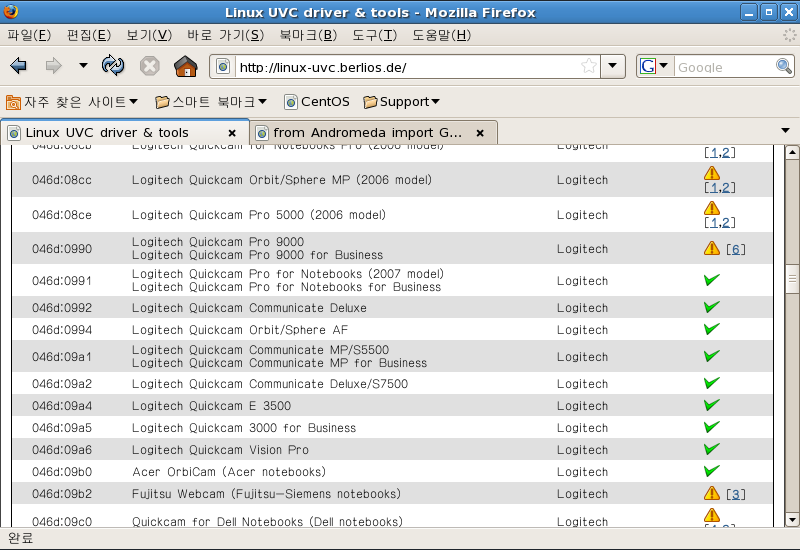Focus the Google search field
Image resolution: width=800 pixels, height=550 pixels.
point(724,67)
